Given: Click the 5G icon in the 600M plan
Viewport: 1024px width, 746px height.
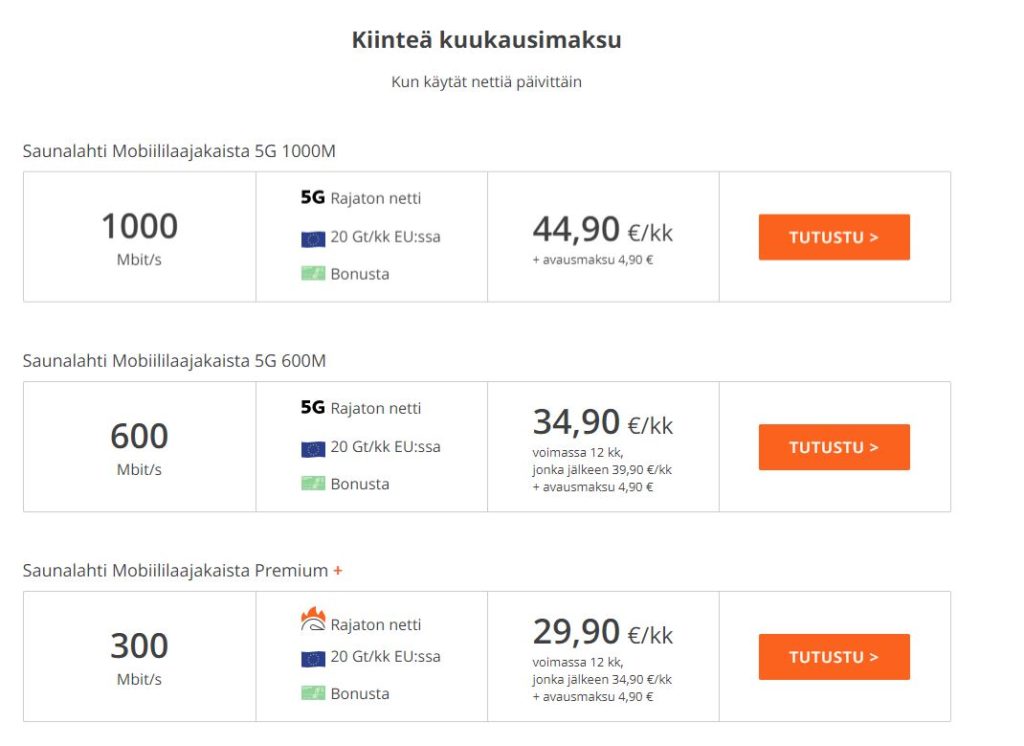Looking at the screenshot, I should 313,408.
